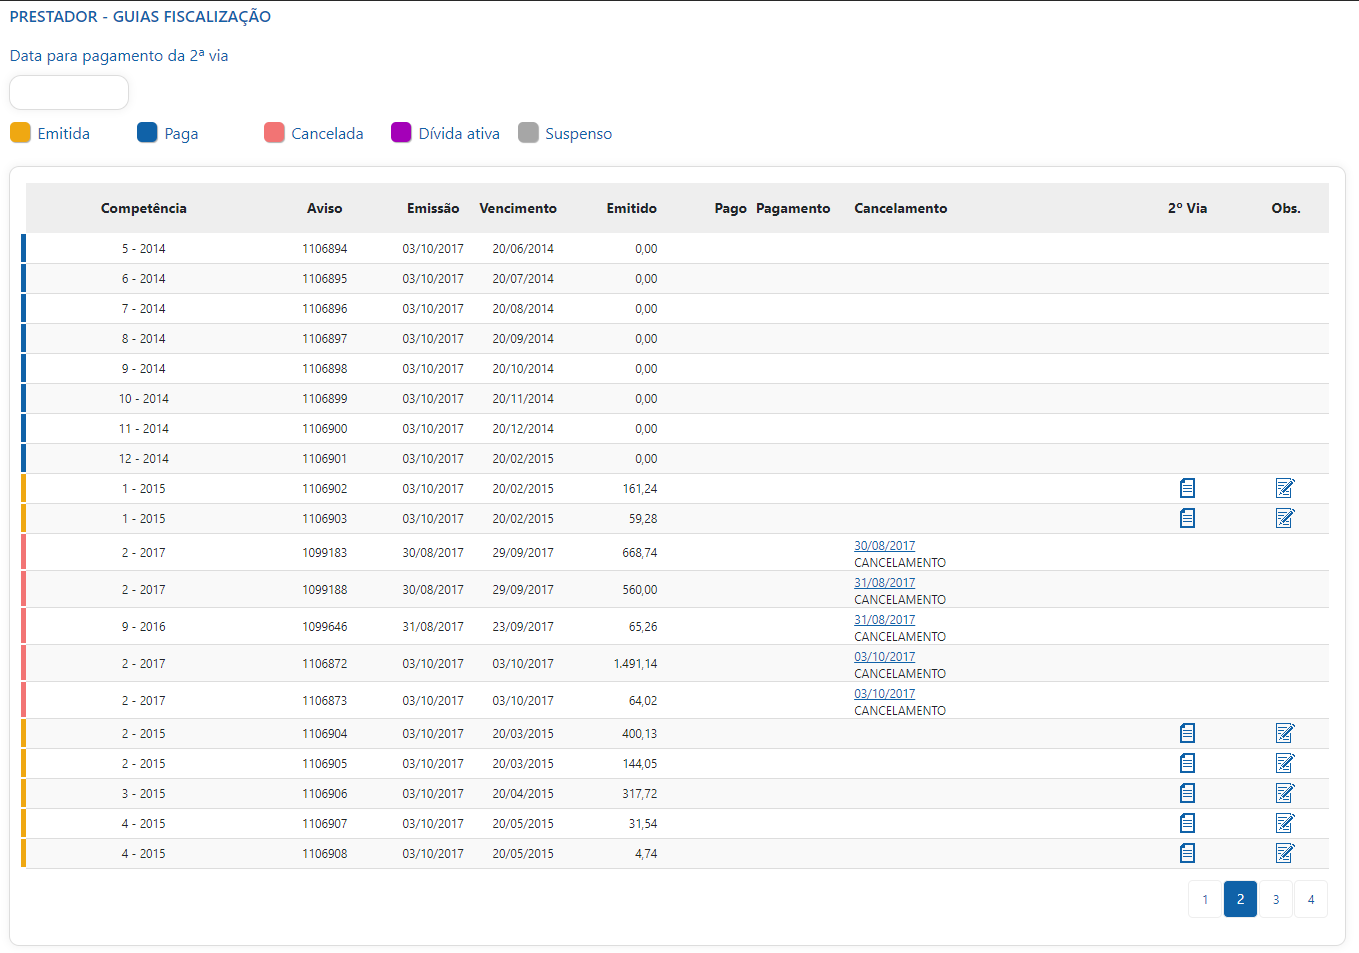1359x953 pixels.
Task: Edit observation for aviso 1106906
Action: click(1285, 793)
